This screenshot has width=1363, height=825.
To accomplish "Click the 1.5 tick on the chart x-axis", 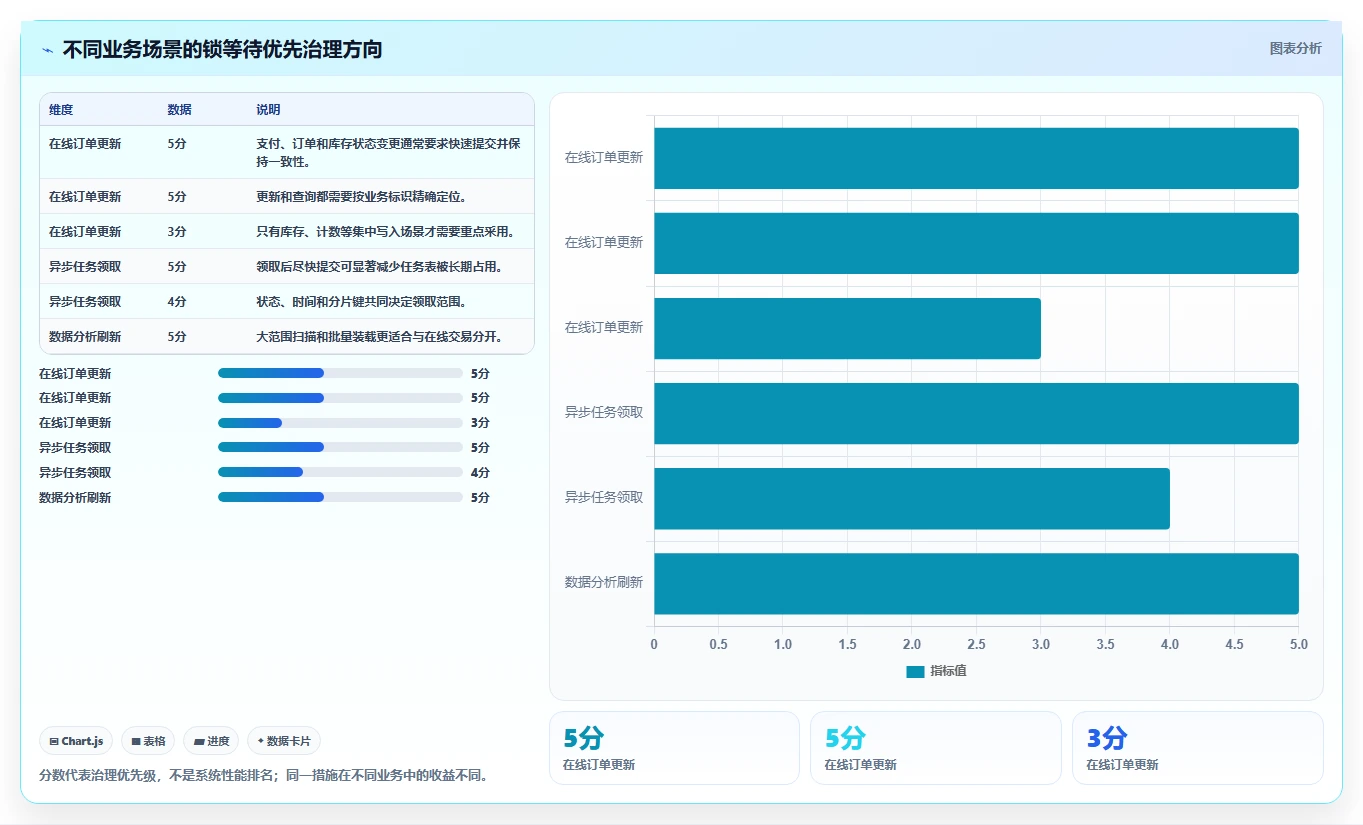I will (x=847, y=644).
